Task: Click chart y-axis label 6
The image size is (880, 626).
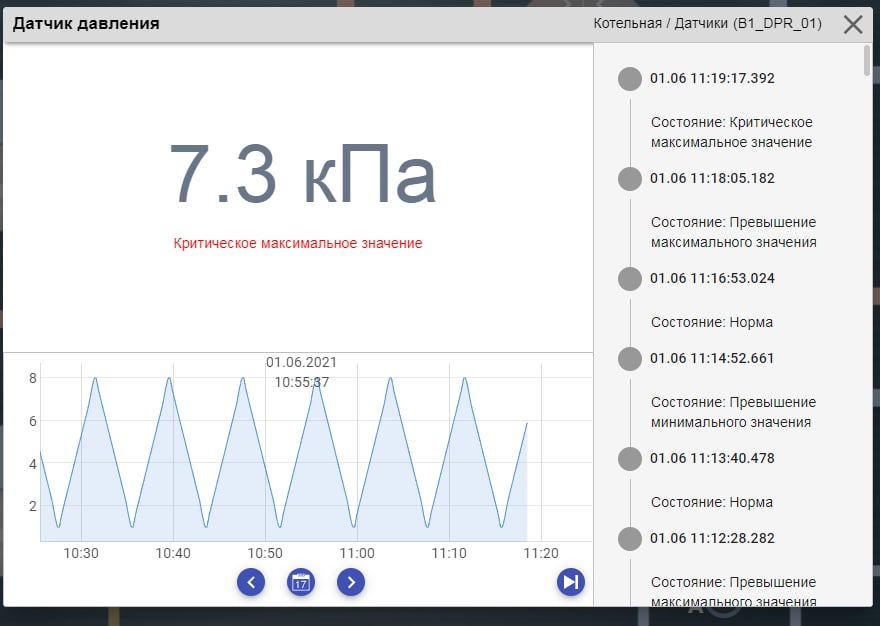Action: pyautogui.click(x=33, y=421)
